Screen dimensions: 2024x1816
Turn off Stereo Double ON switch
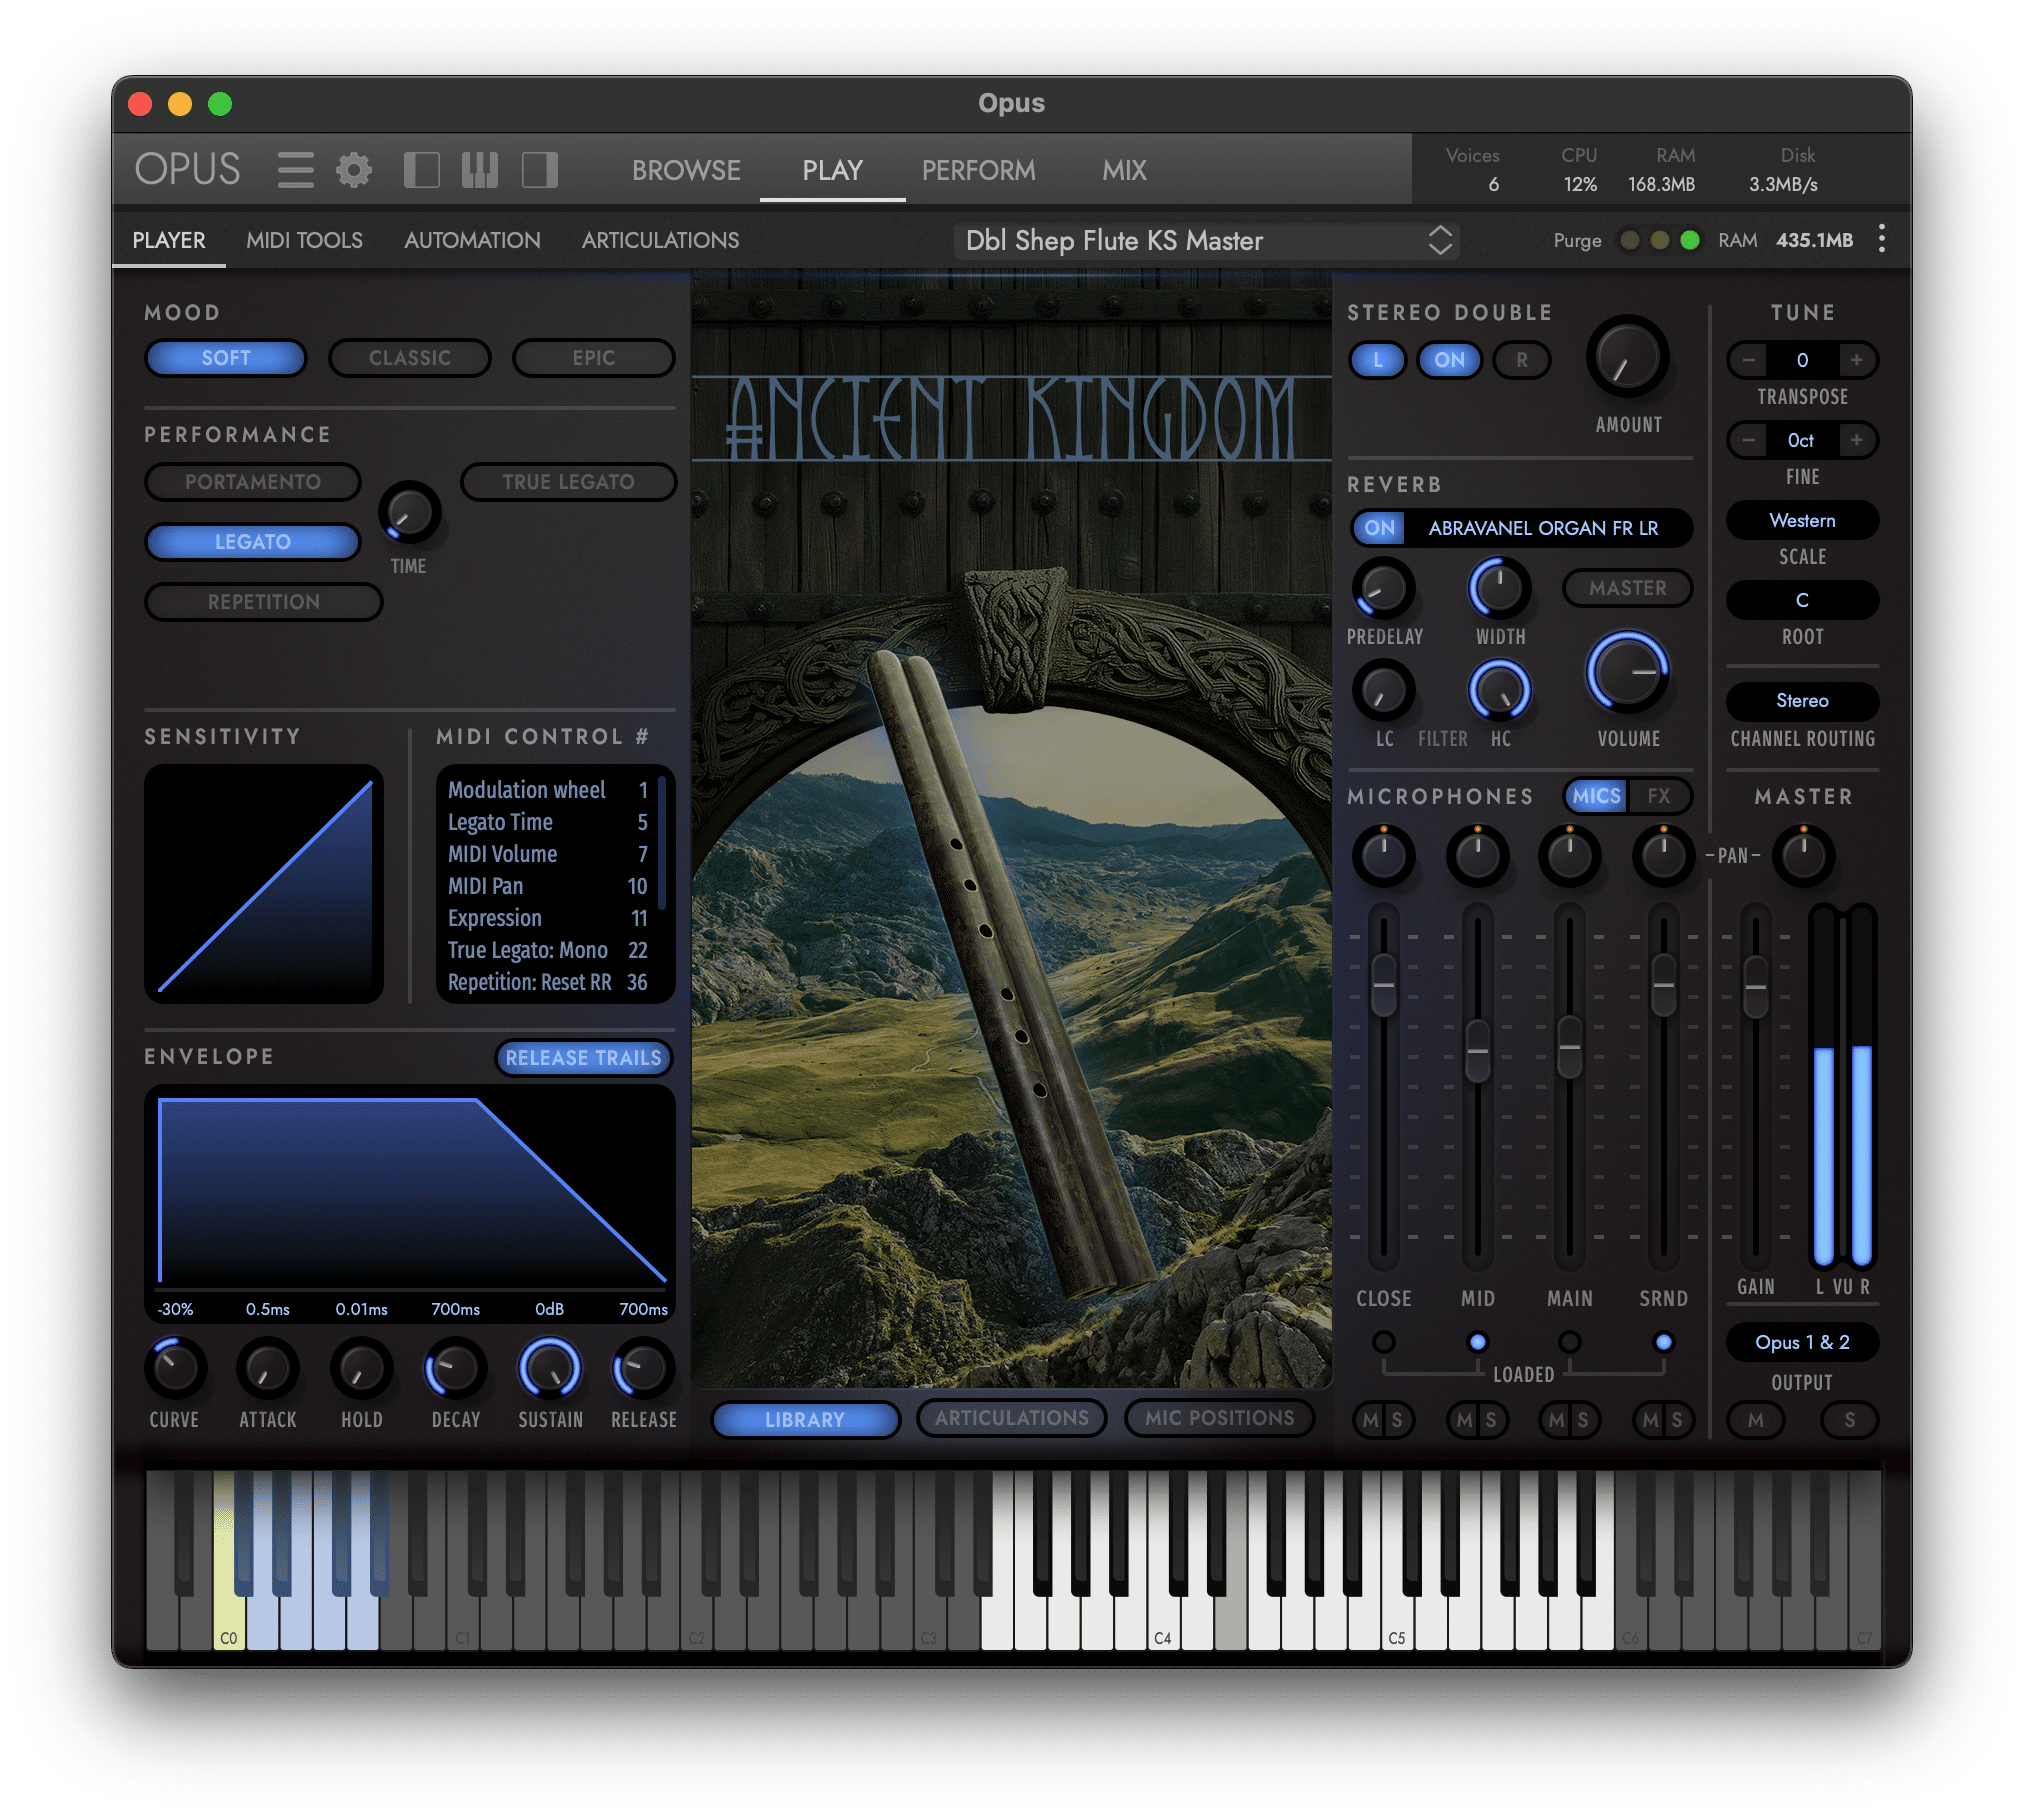tap(1449, 360)
